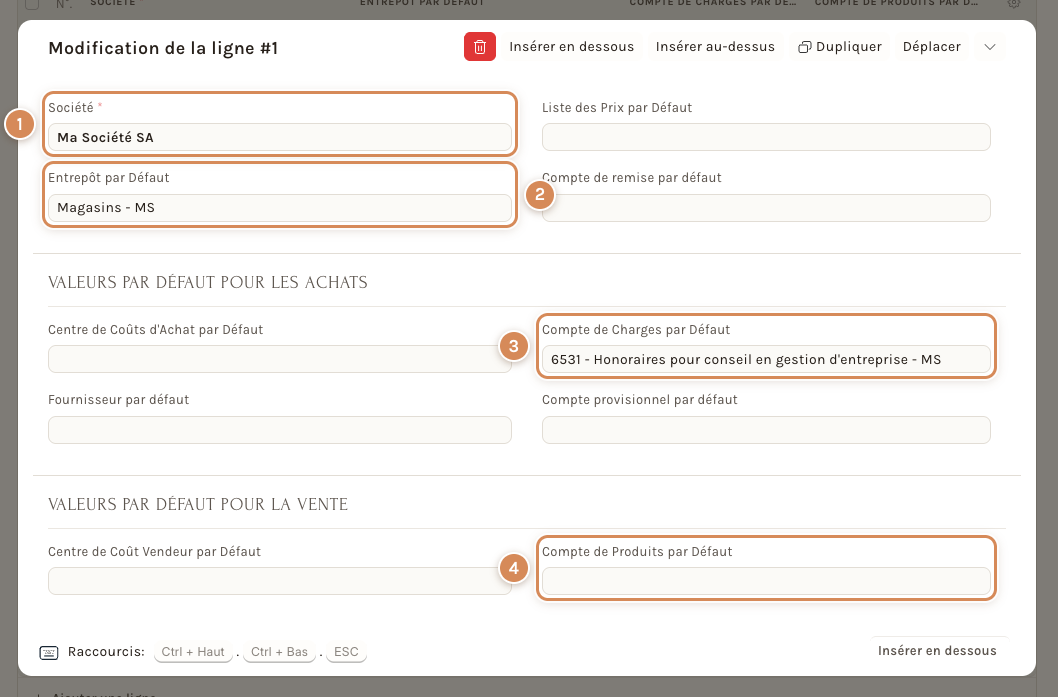Focus the Société field containing Ma Société SA

coord(280,137)
